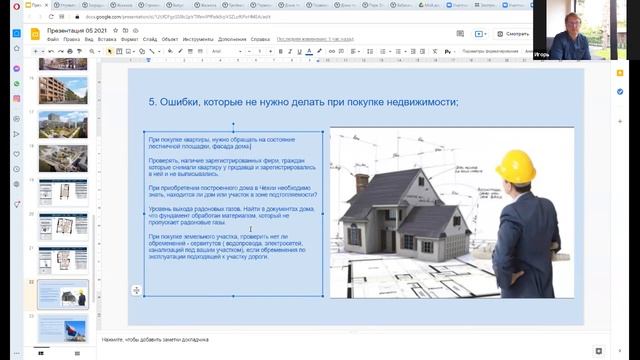This screenshot has height=360, width=640.
Task: Click the Zoom magnifier icon
Action: click(x=92, y=51)
